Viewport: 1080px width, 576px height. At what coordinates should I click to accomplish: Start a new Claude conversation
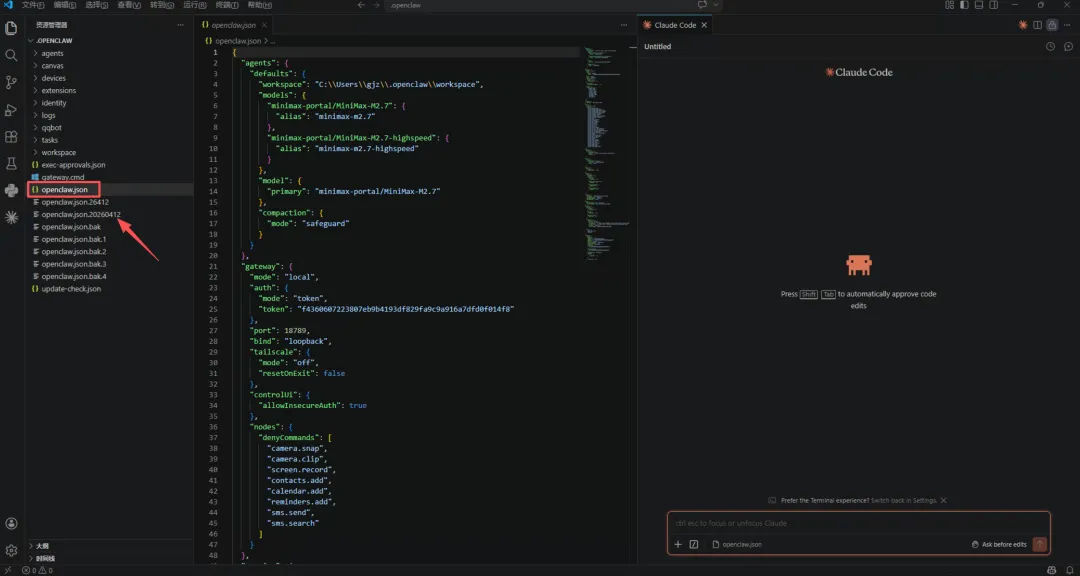tap(1068, 47)
